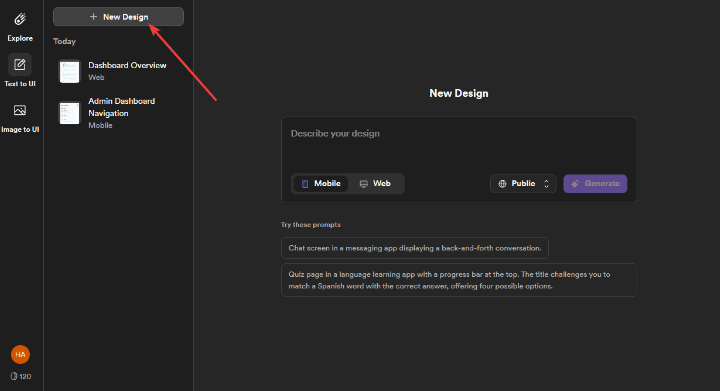Viewport: 720px width, 391px height.
Task: Click the Image to UI label
Action: (x=20, y=129)
